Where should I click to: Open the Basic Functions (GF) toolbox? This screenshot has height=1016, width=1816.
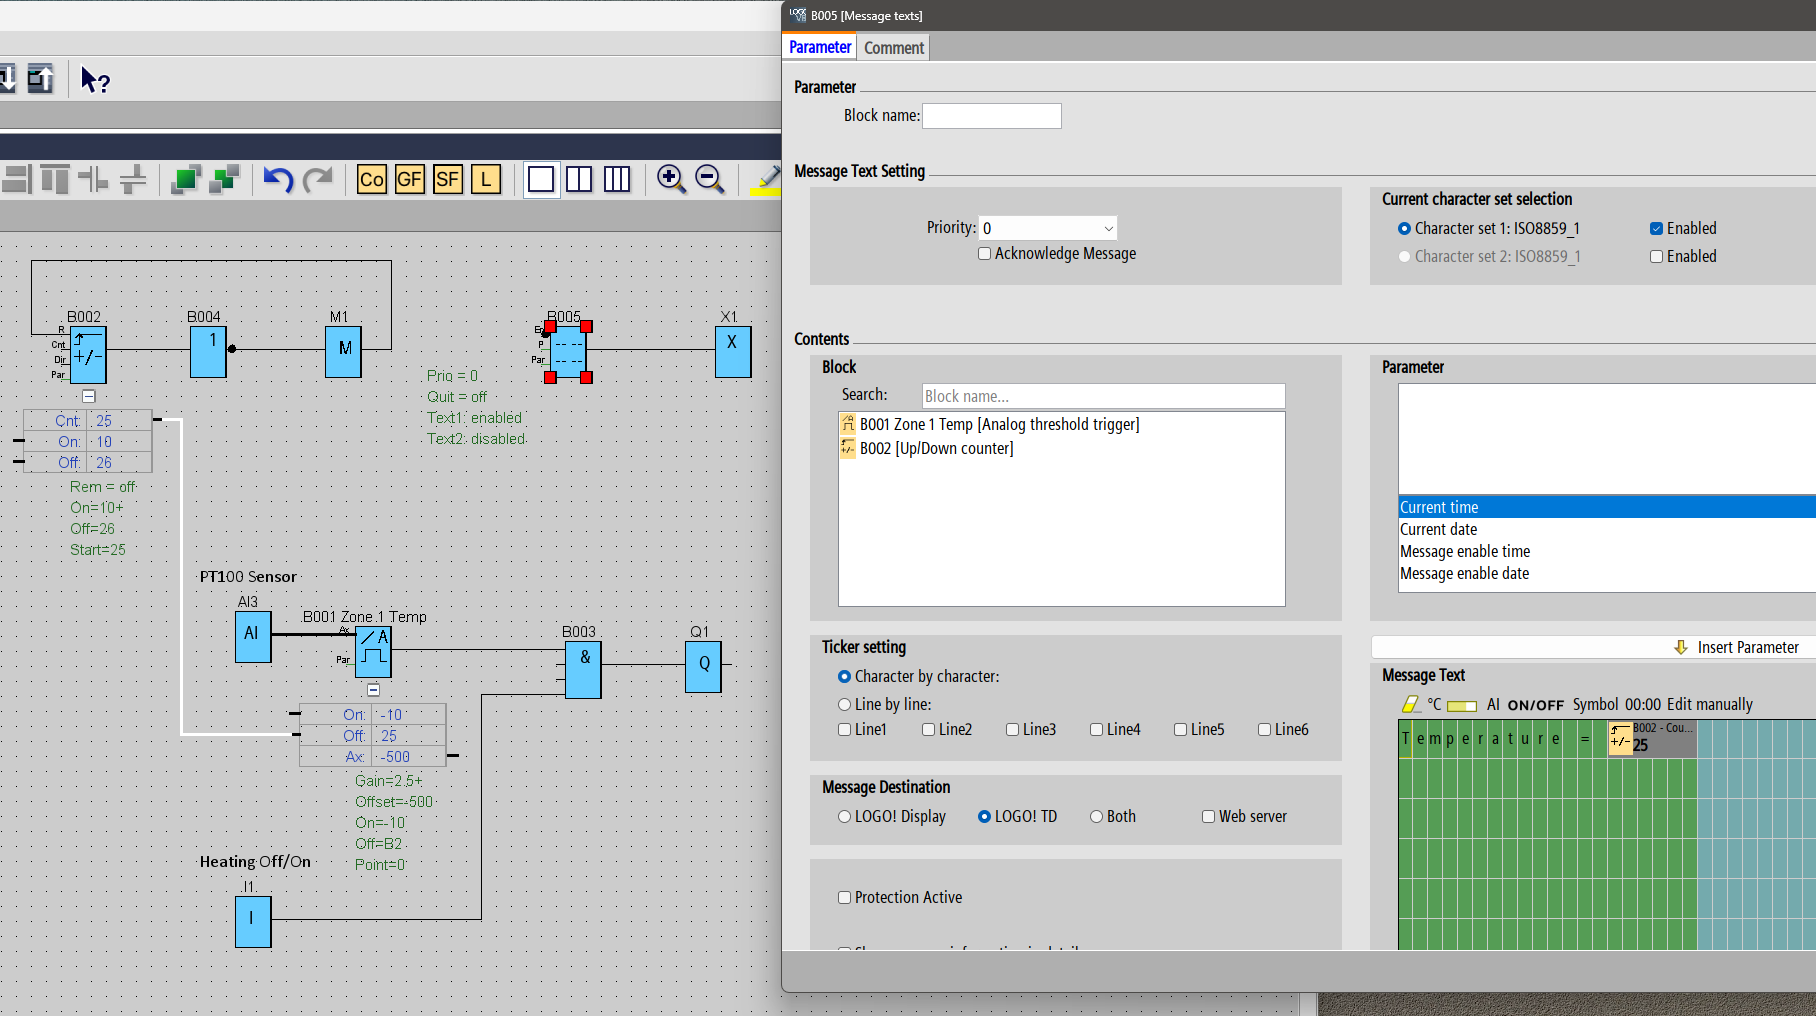click(x=409, y=179)
